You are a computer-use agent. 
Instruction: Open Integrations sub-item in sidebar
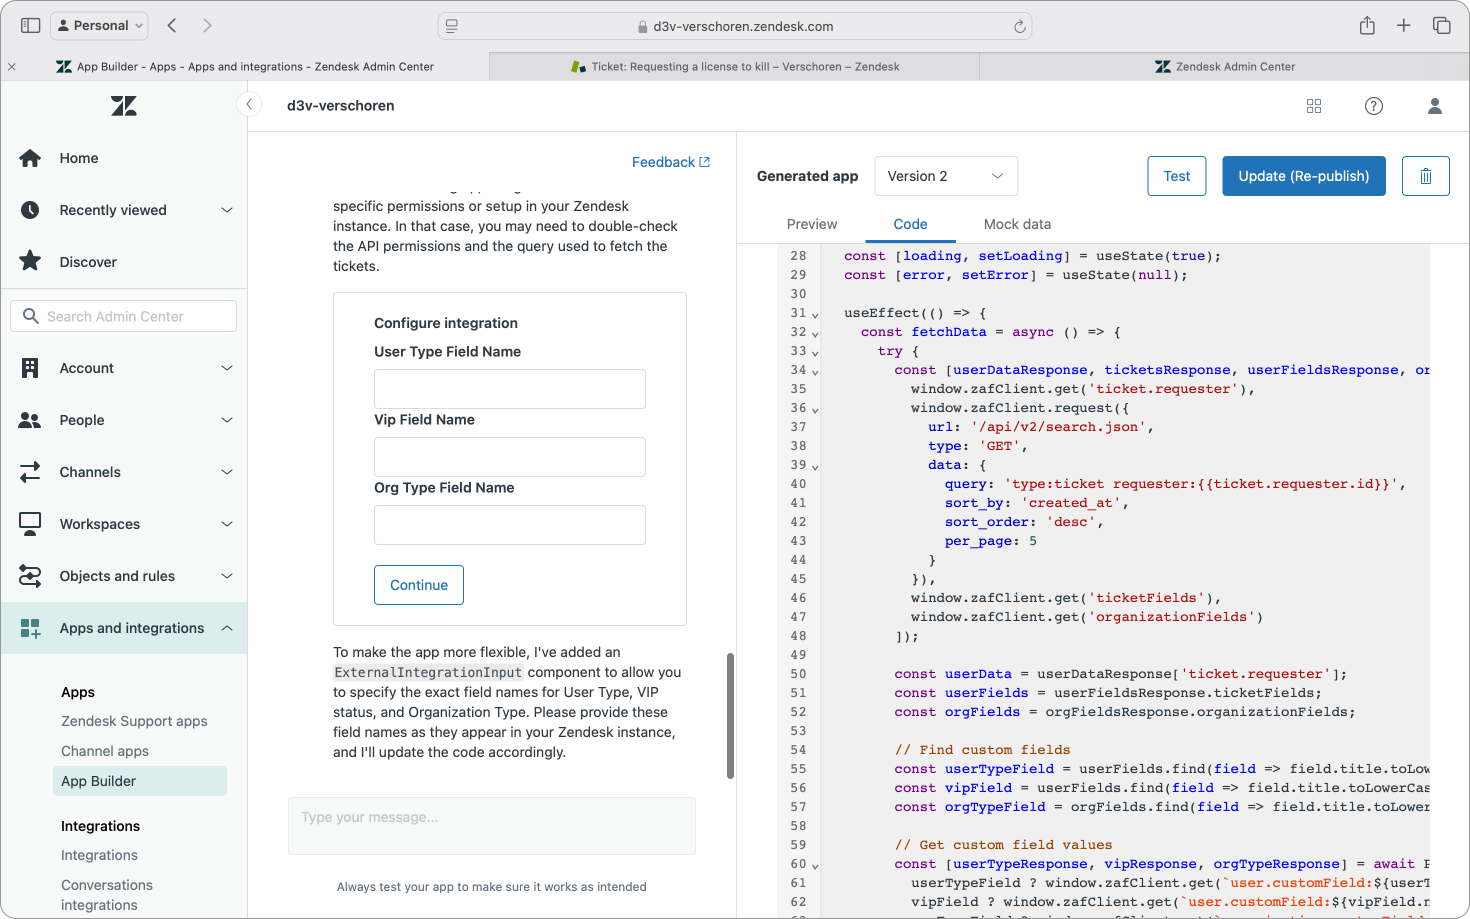click(99, 855)
